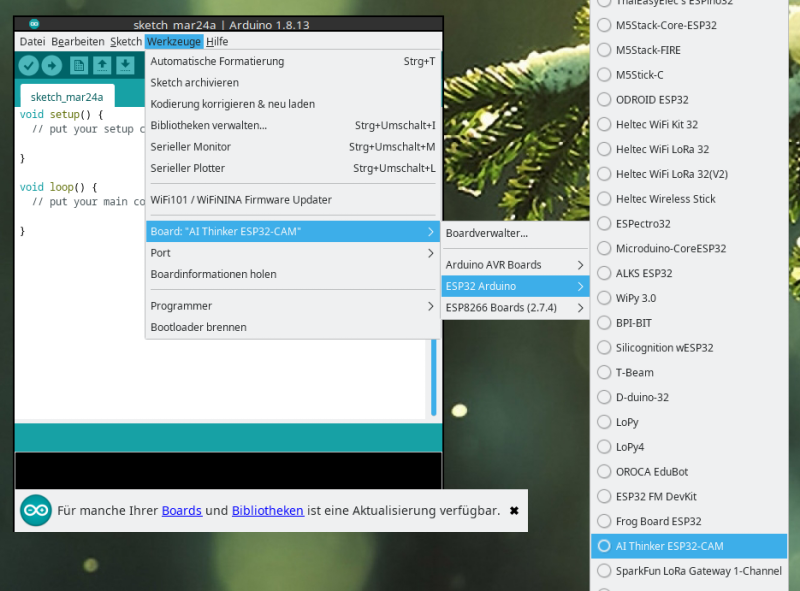The image size is (800, 591).
Task: Select the ALKS ESP32 board
Action: pyautogui.click(x=689, y=273)
